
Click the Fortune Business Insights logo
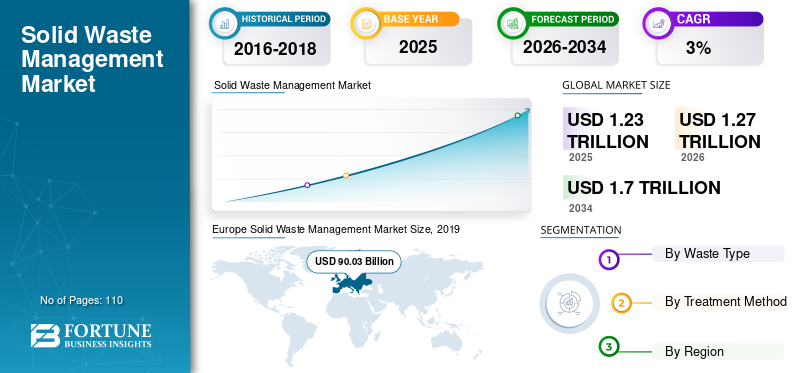[x=91, y=336]
